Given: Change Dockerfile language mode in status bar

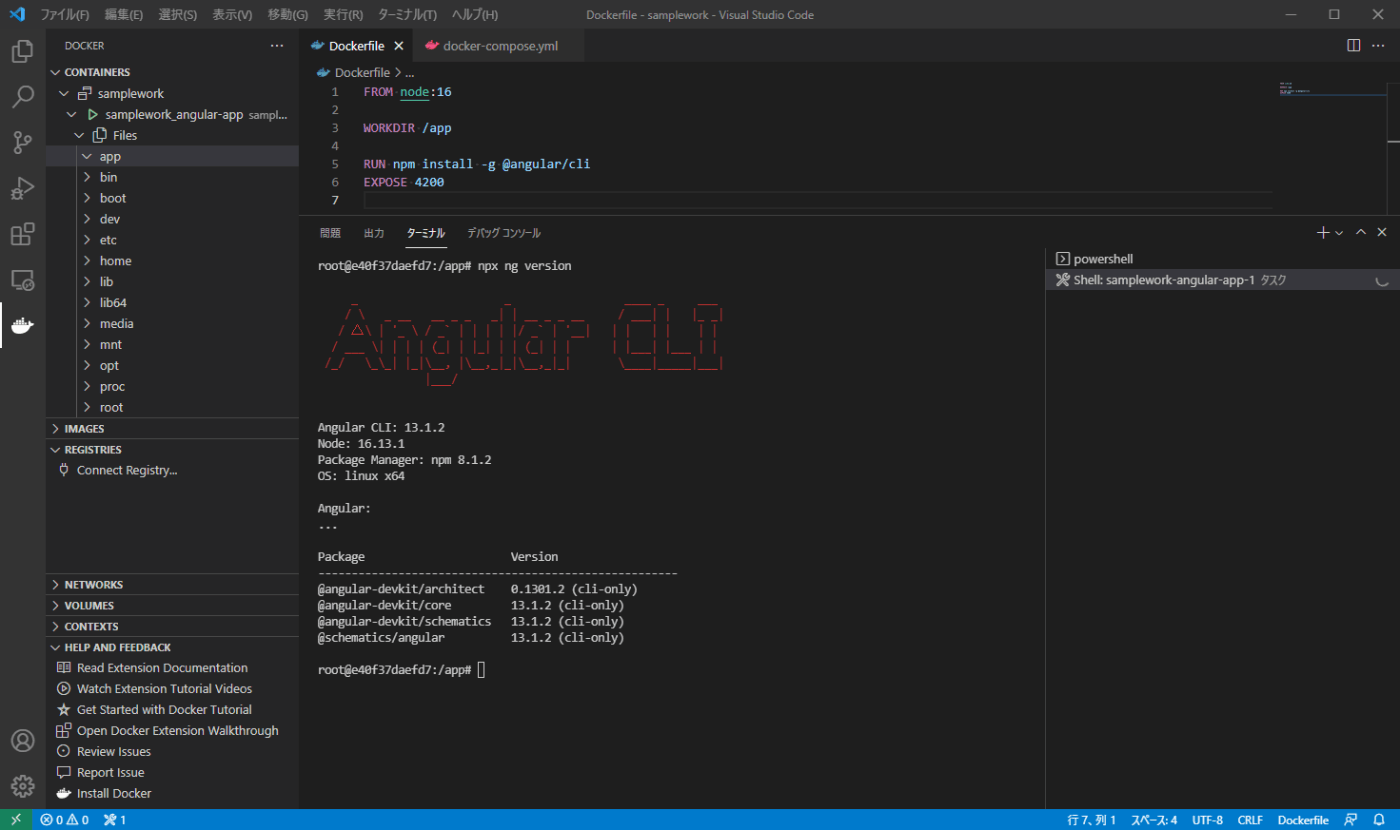Looking at the screenshot, I should (1303, 820).
